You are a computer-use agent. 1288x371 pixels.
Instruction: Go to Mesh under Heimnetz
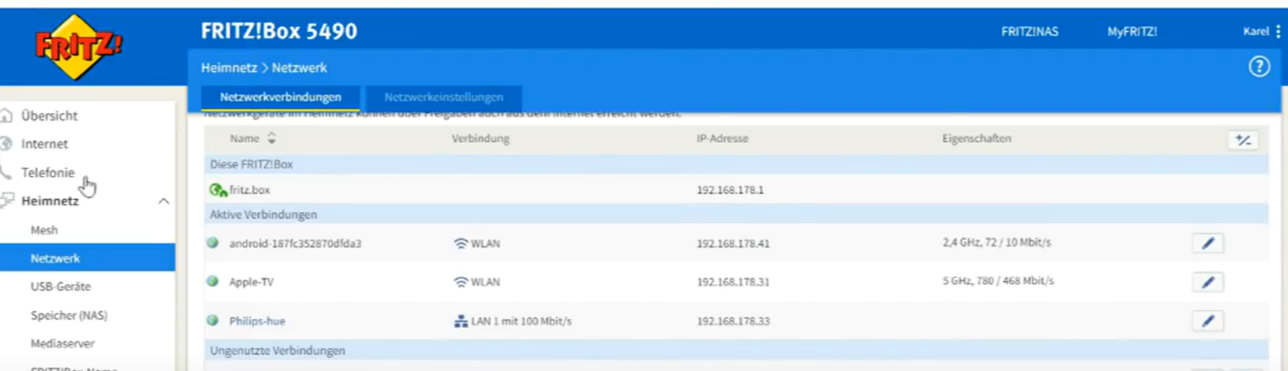pyautogui.click(x=44, y=230)
